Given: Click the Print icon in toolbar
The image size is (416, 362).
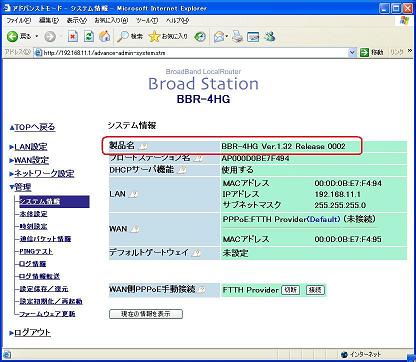Looking at the screenshot, I should pyautogui.click(x=238, y=36).
